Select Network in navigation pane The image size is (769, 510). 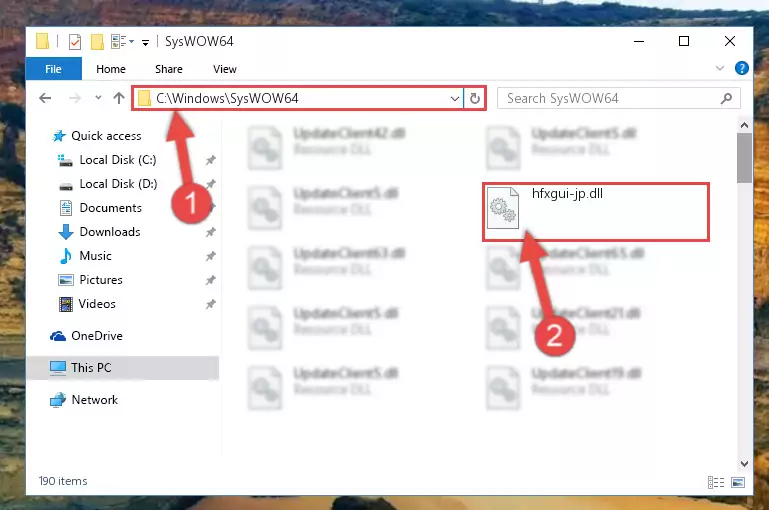coord(95,400)
